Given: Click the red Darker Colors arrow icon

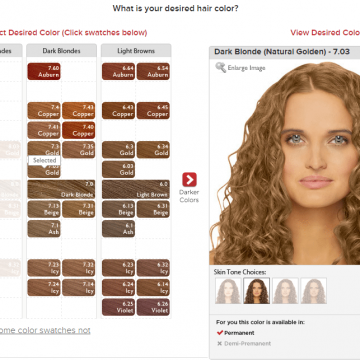Looking at the screenshot, I should click(189, 179).
